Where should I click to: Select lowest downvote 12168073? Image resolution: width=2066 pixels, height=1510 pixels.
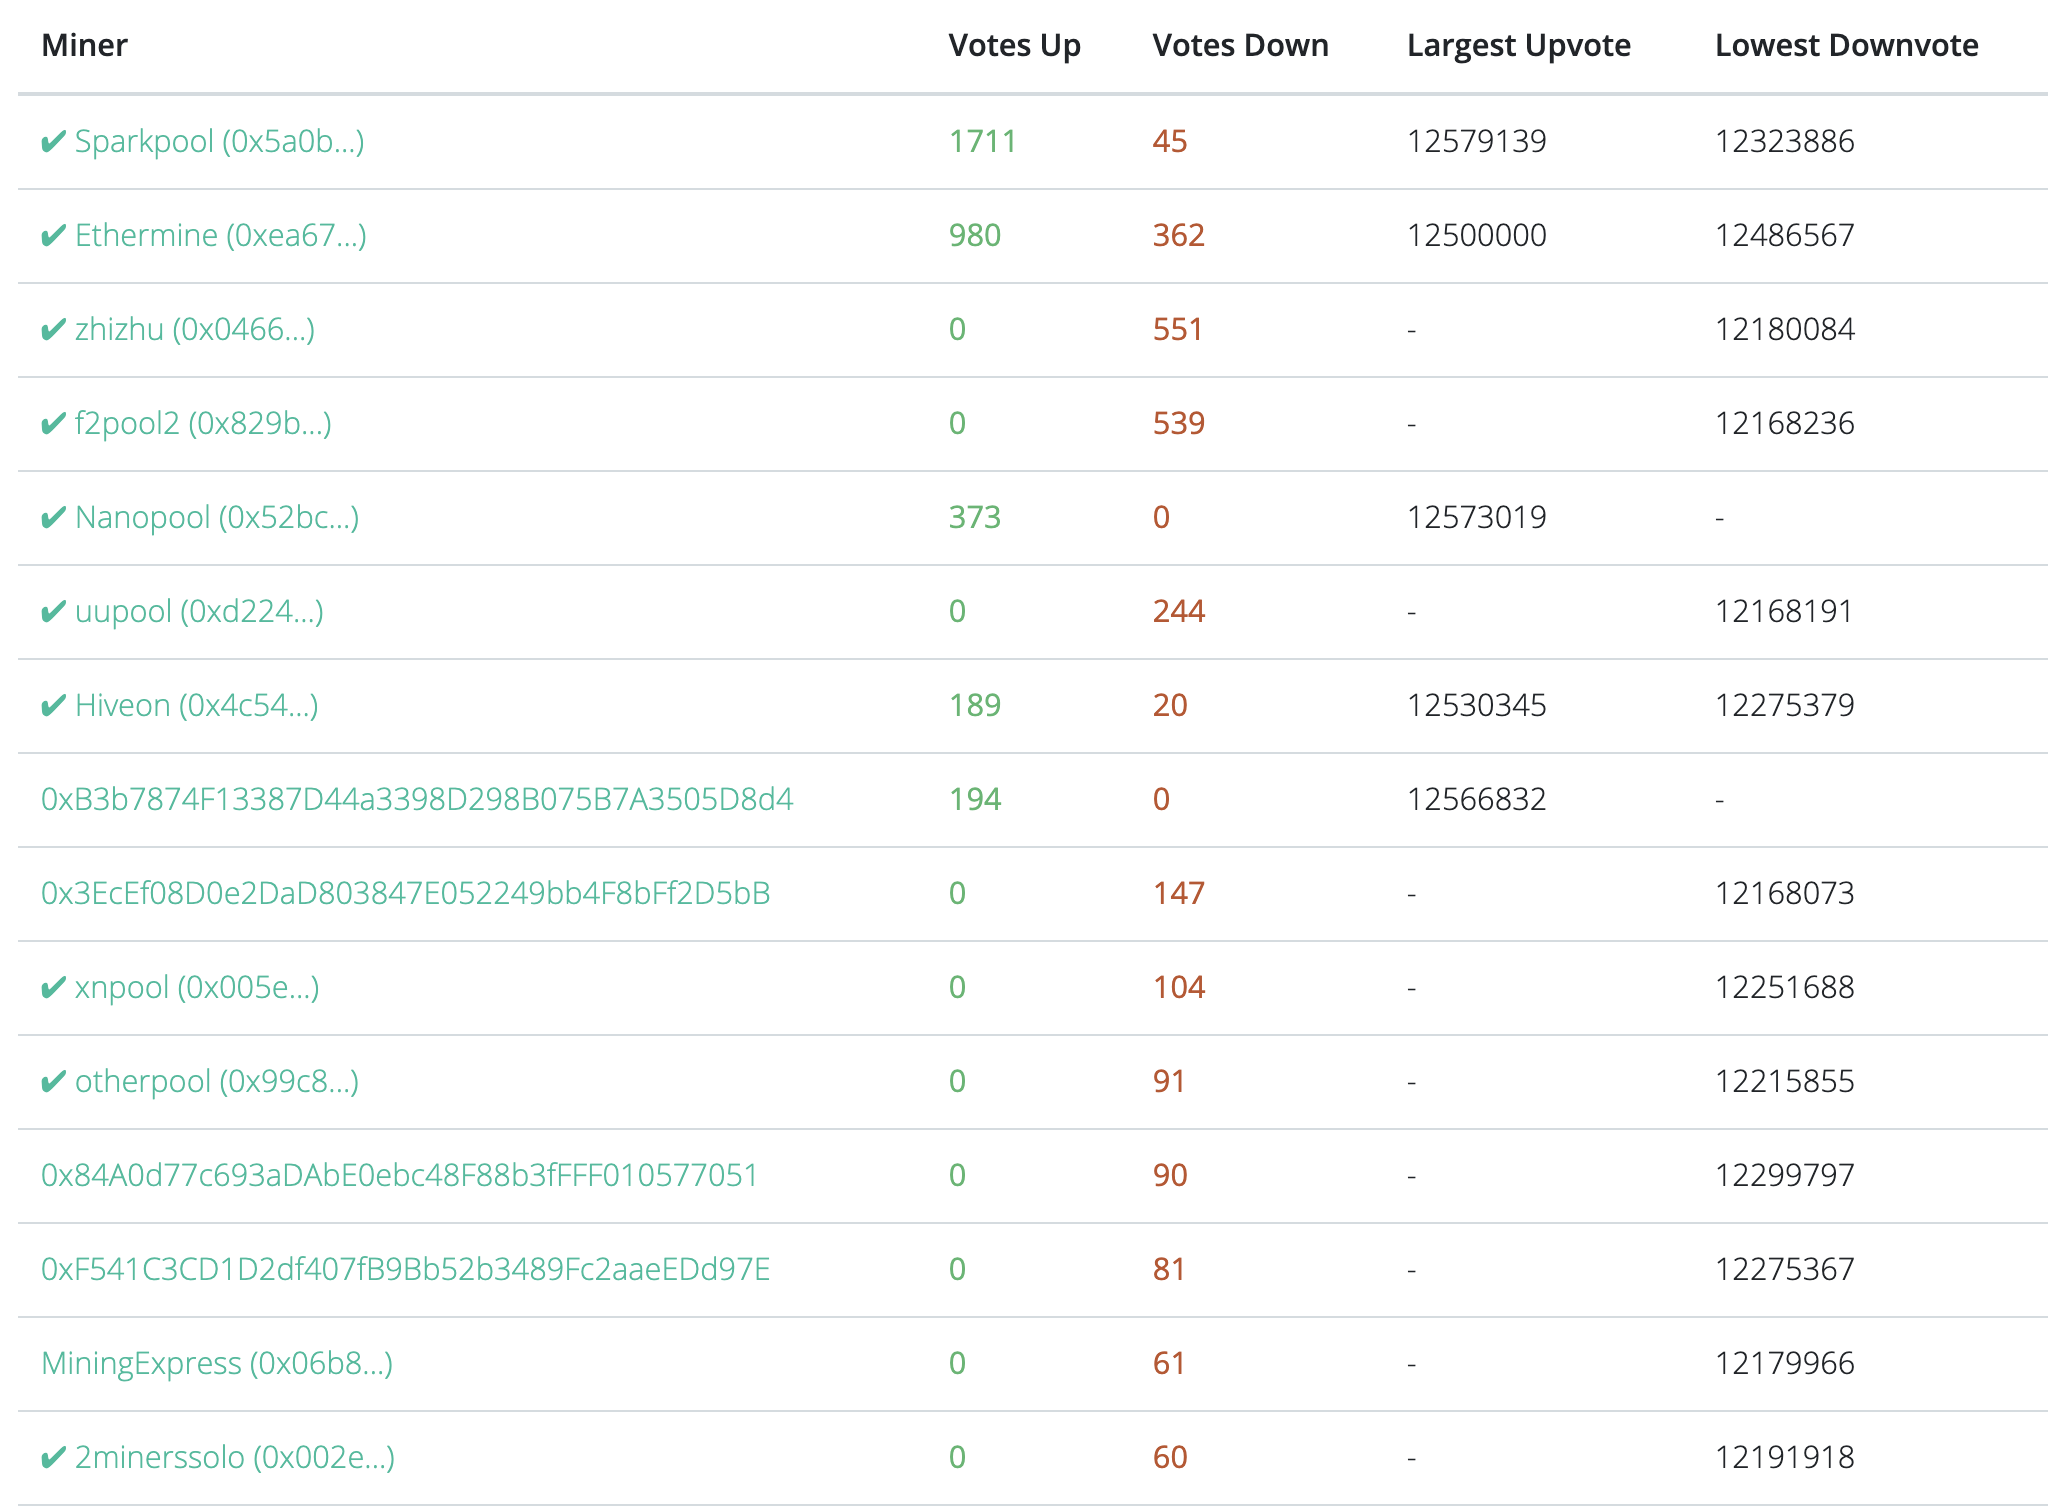point(1785,894)
